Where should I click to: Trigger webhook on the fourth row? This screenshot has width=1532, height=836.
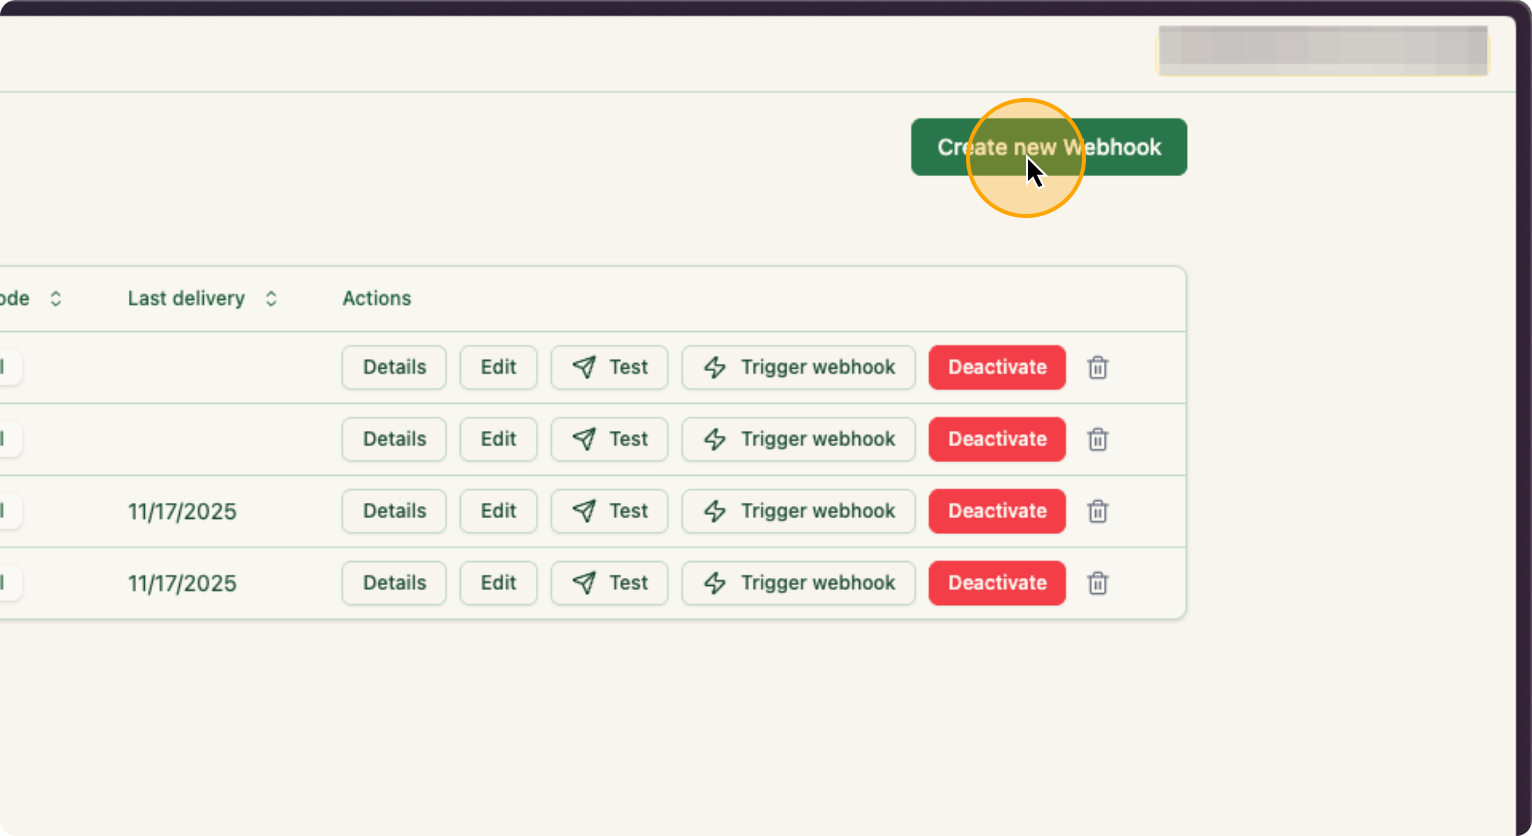coord(798,583)
